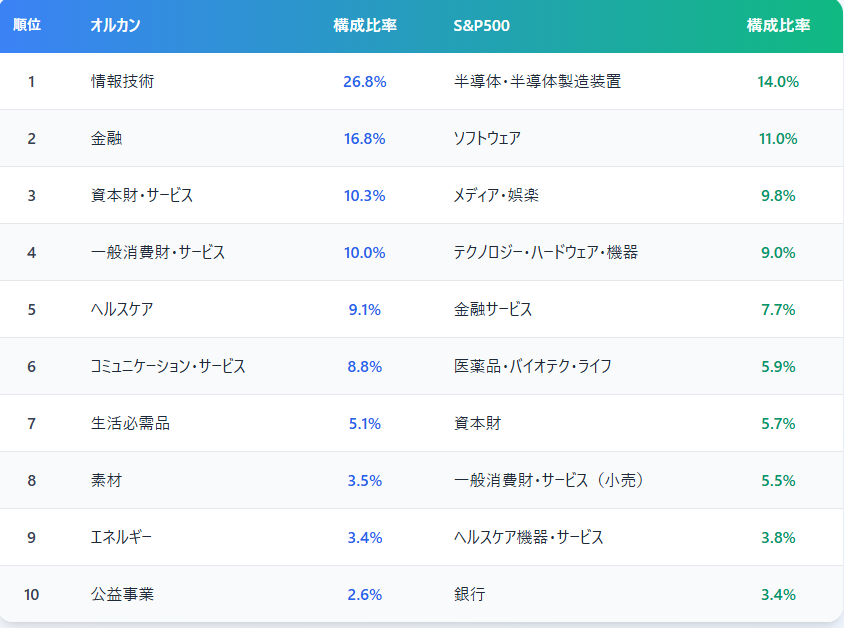Select the 医薬品・バイオテク・ライフ cell
Viewport: 844px width, 628px height.
(532, 367)
